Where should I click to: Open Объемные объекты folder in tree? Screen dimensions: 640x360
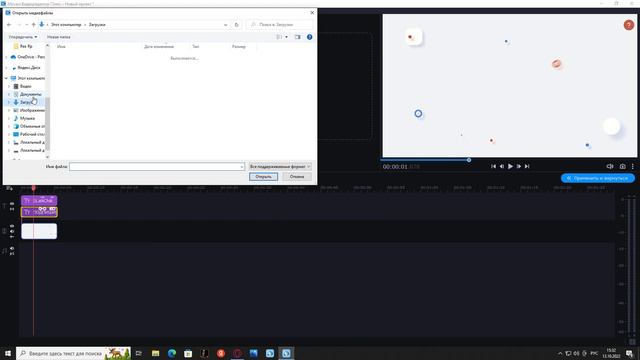[x=32, y=127]
